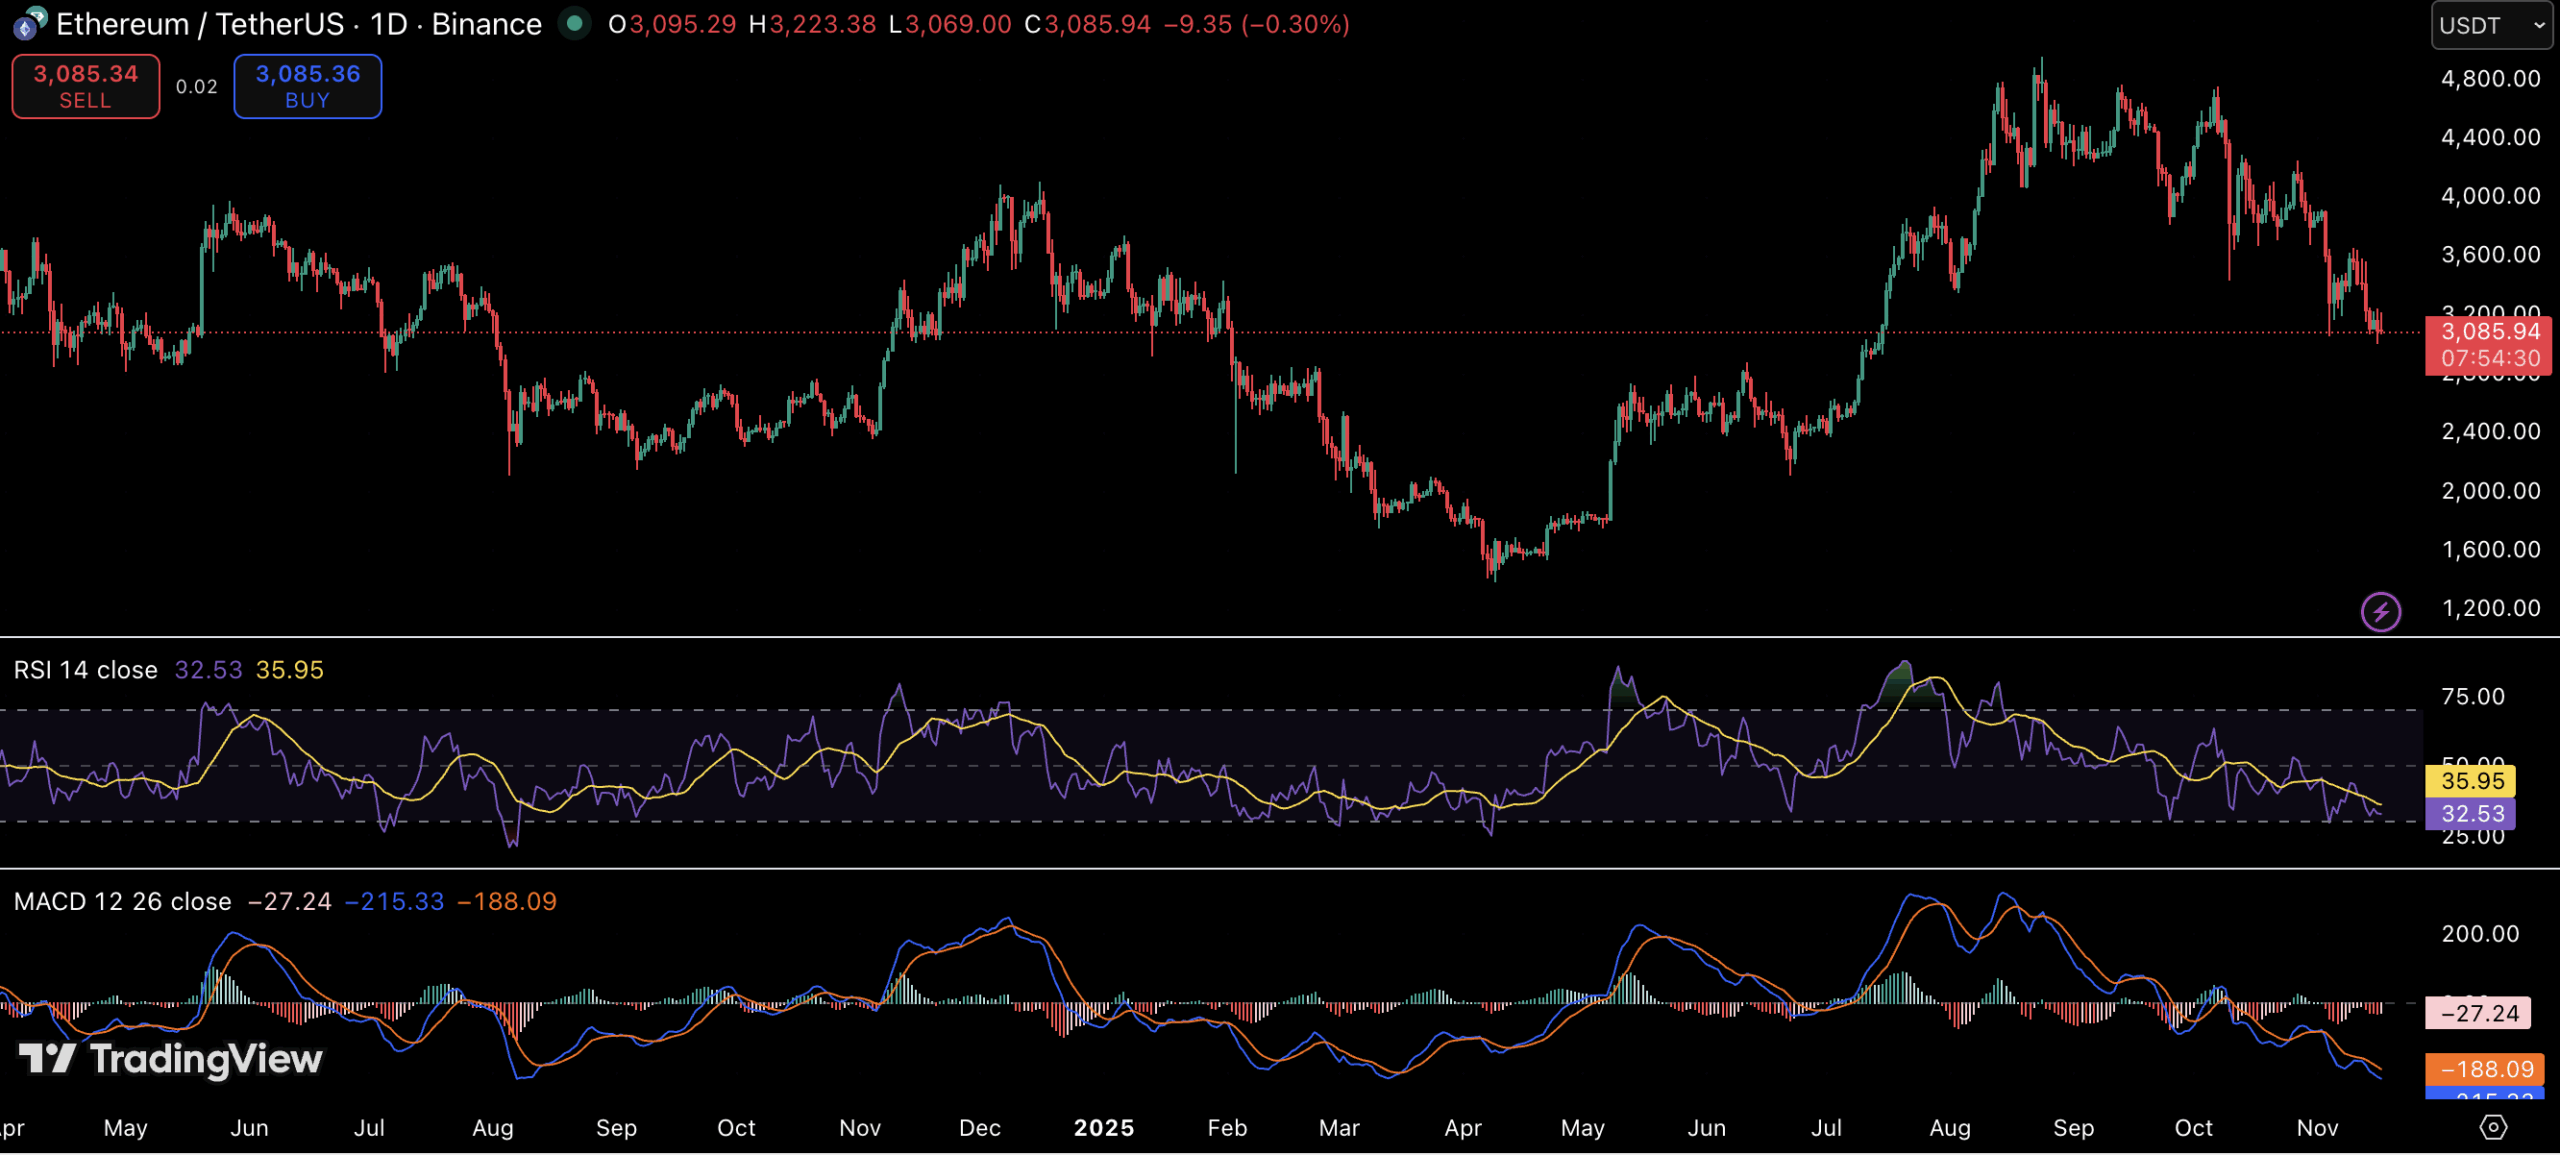The image size is (2560, 1155).
Task: Click the MACD 12 26 close legend
Action: coord(122,901)
